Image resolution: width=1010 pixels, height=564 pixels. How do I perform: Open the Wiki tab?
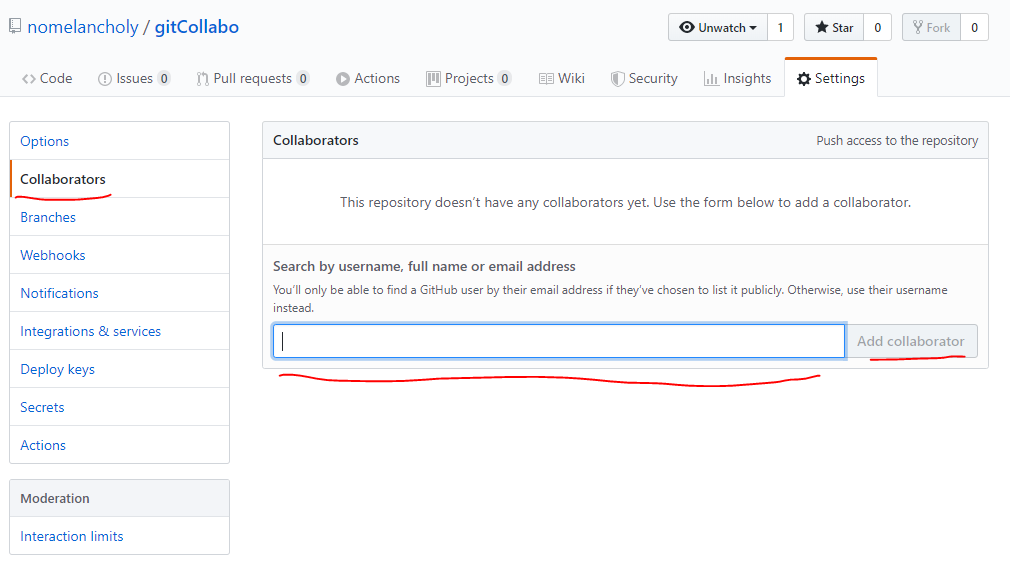click(562, 79)
